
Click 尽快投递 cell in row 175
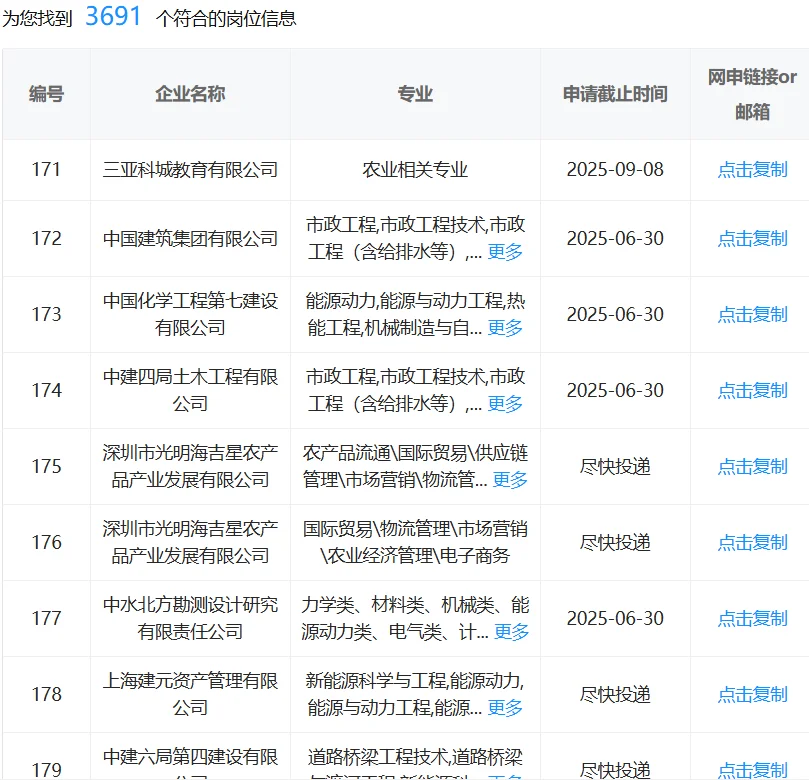tap(615, 466)
